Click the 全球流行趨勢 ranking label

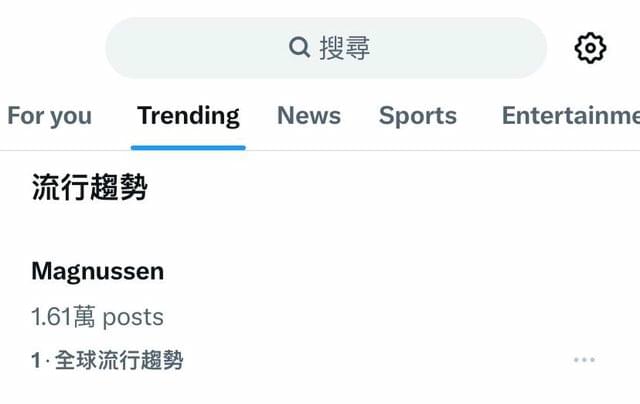[119, 360]
